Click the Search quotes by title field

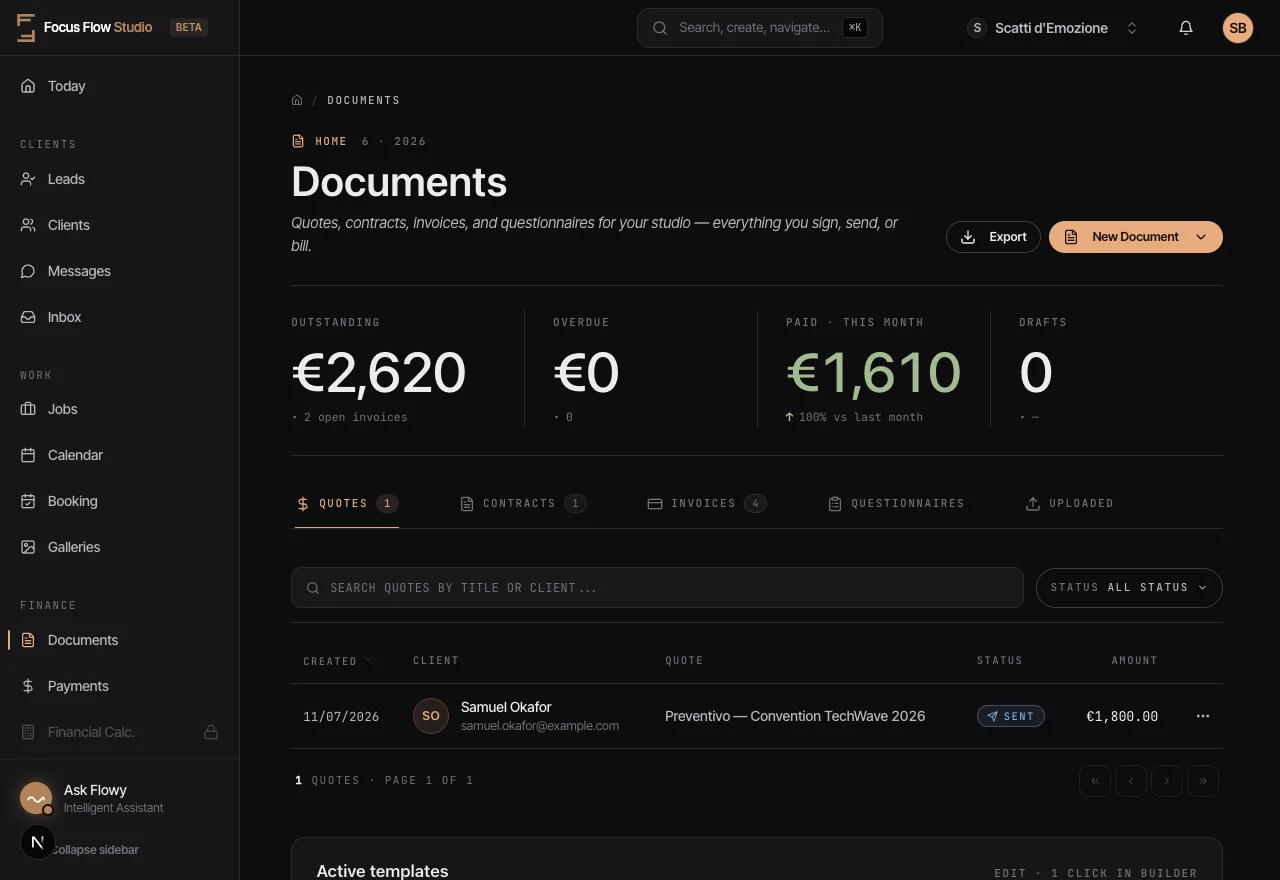pyautogui.click(x=657, y=588)
